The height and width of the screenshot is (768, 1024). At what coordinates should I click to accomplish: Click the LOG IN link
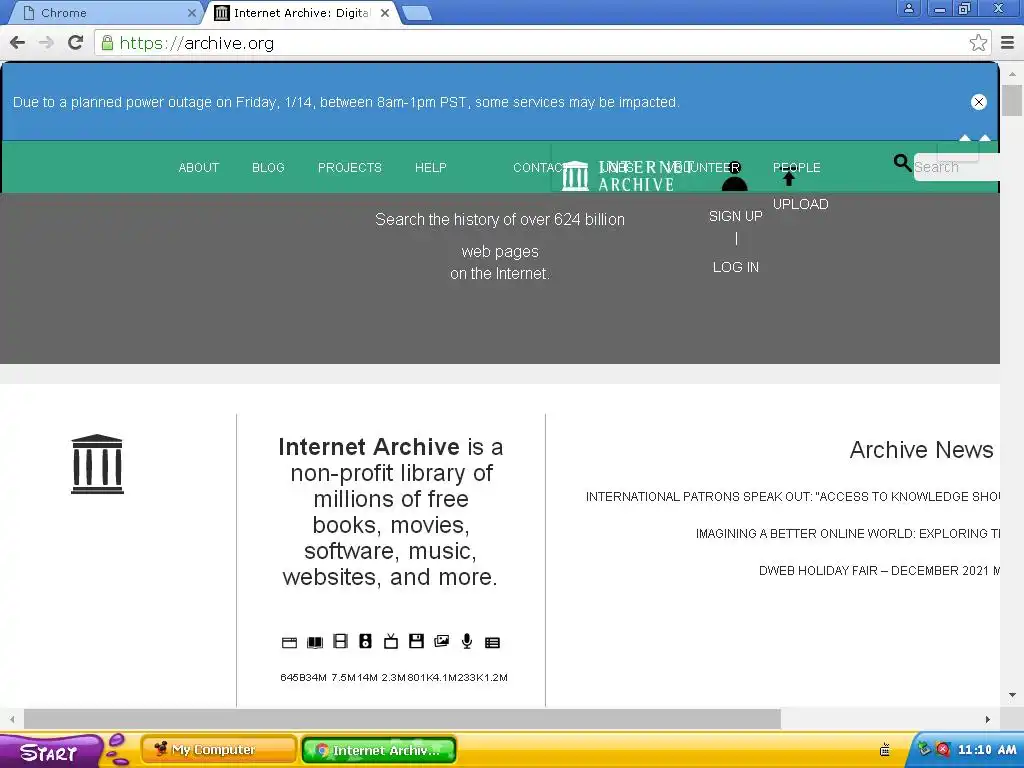(x=736, y=267)
